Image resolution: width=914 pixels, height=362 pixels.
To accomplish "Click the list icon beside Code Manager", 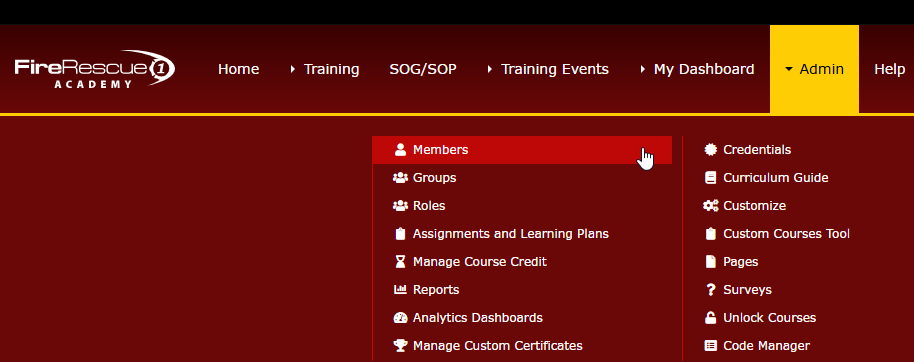I will 711,346.
